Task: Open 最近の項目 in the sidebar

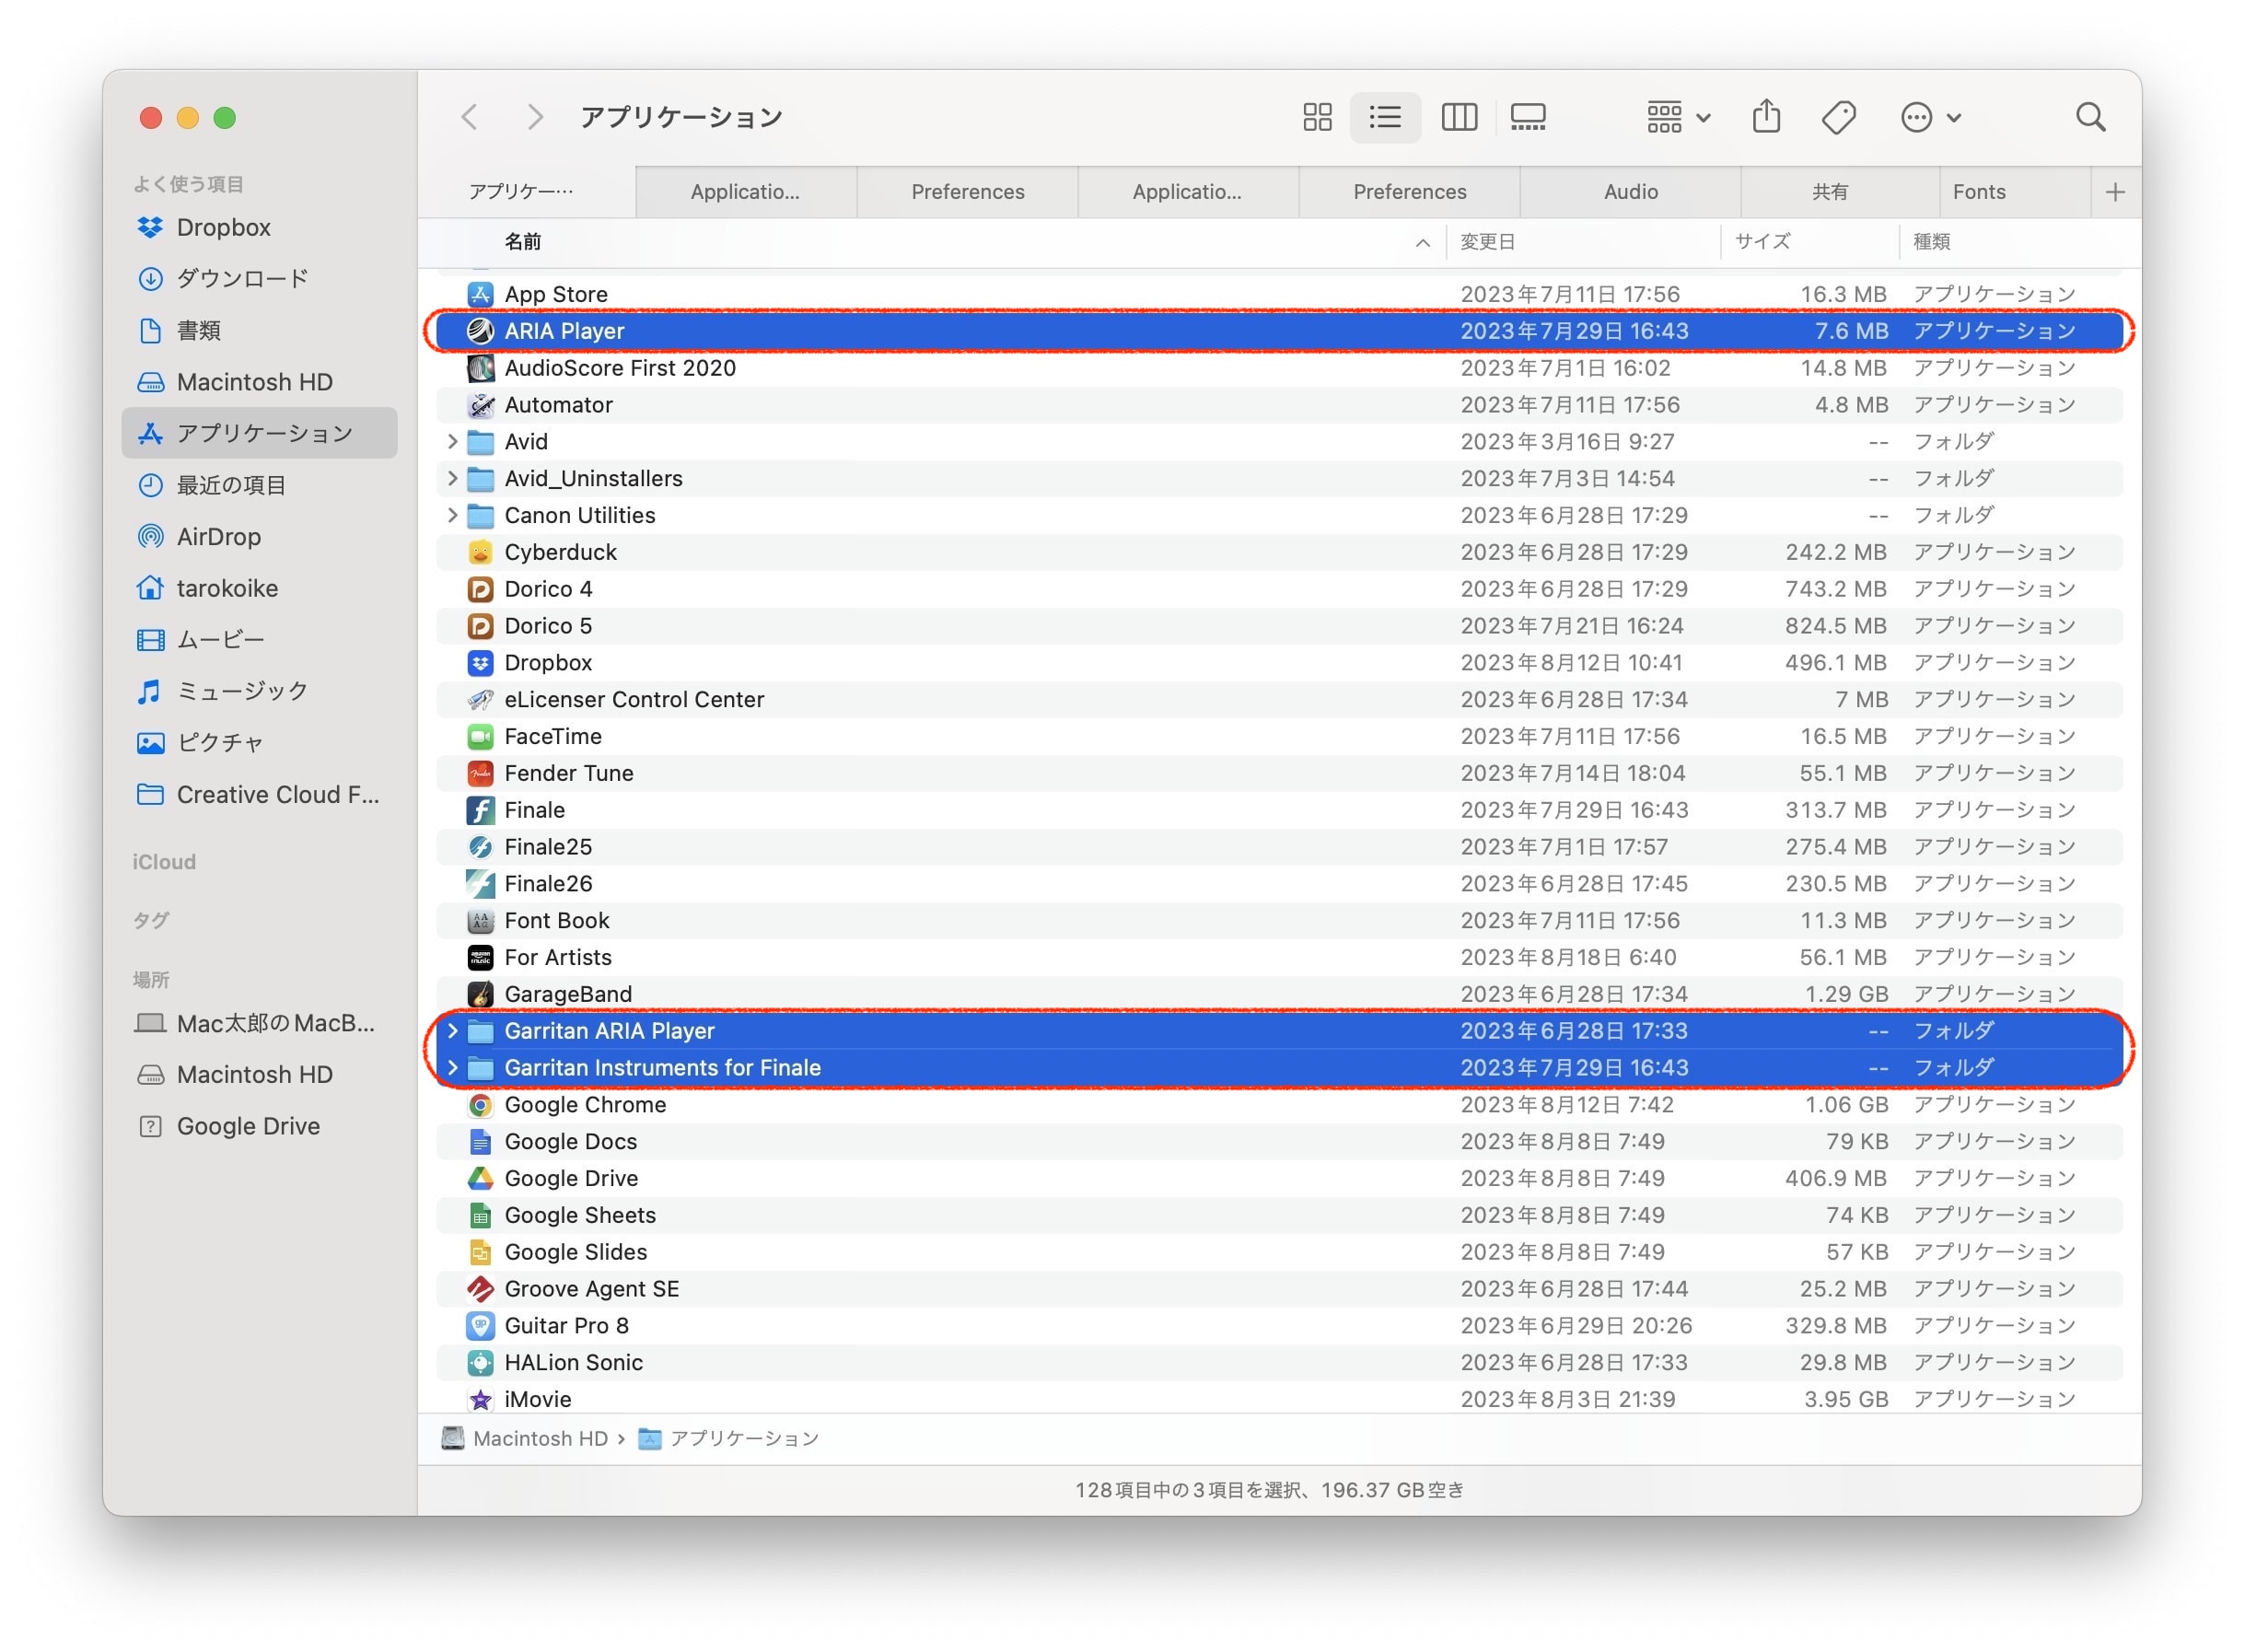Action: (x=259, y=486)
